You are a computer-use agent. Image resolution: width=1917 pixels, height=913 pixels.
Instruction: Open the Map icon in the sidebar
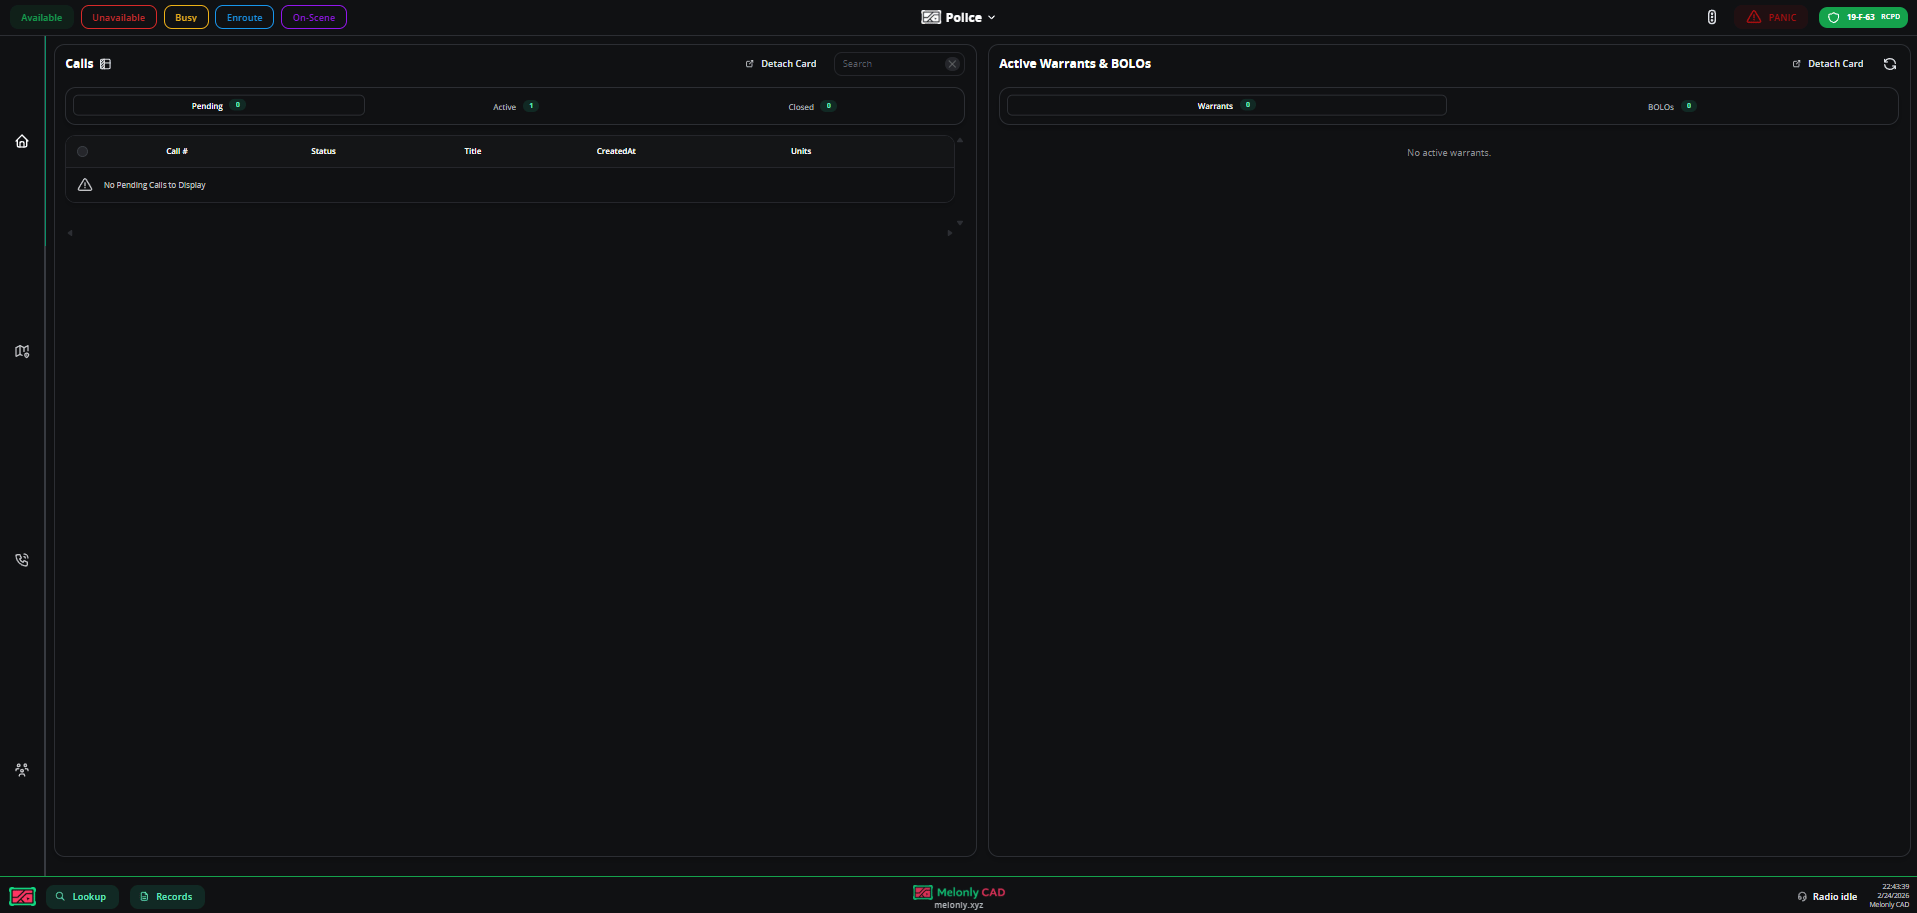(x=22, y=351)
